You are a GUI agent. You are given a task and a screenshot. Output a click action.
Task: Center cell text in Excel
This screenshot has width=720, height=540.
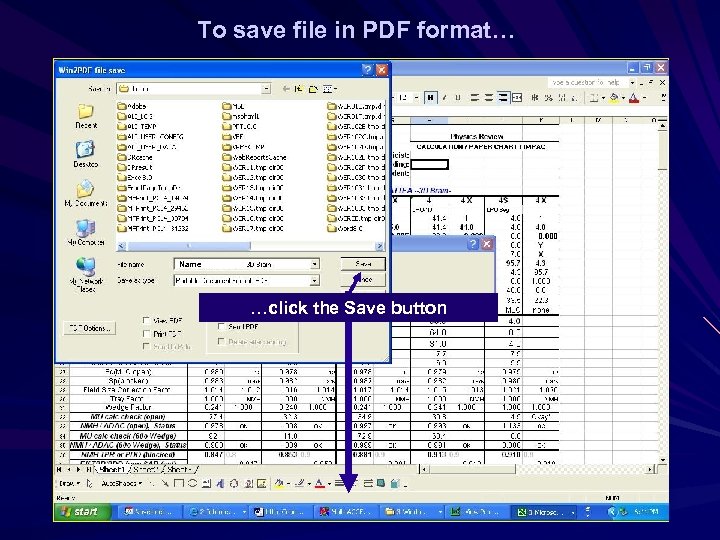pos(489,97)
